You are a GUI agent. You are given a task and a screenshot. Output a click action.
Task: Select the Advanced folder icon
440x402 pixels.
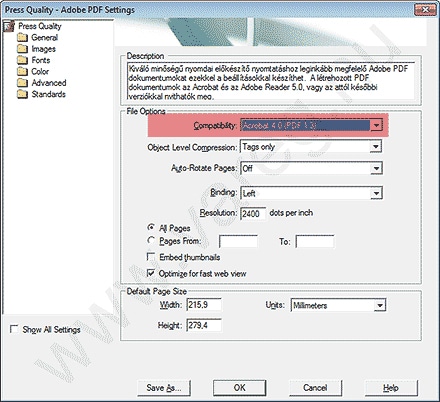[x=22, y=83]
